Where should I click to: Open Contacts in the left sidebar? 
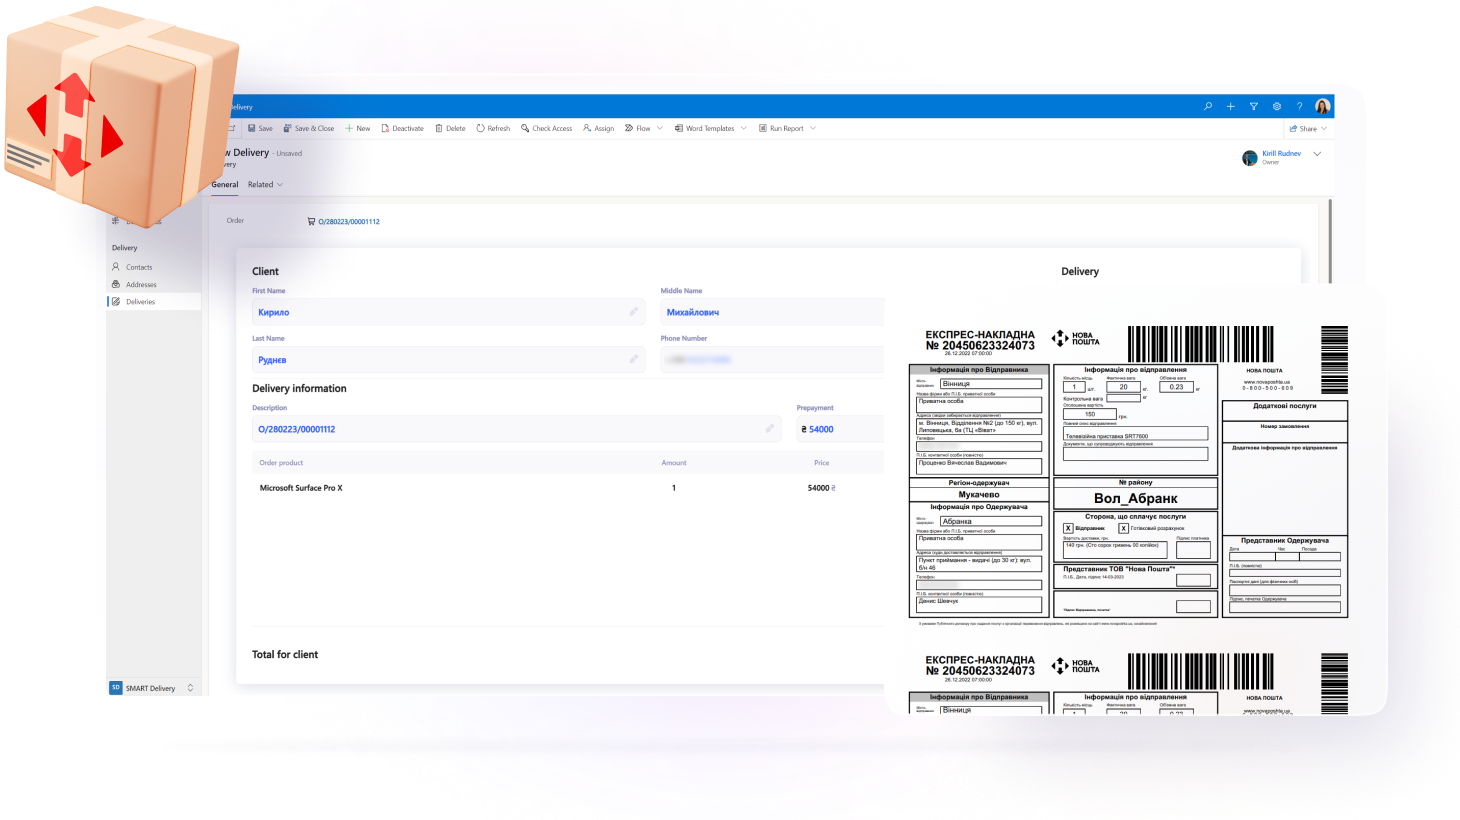coord(139,267)
